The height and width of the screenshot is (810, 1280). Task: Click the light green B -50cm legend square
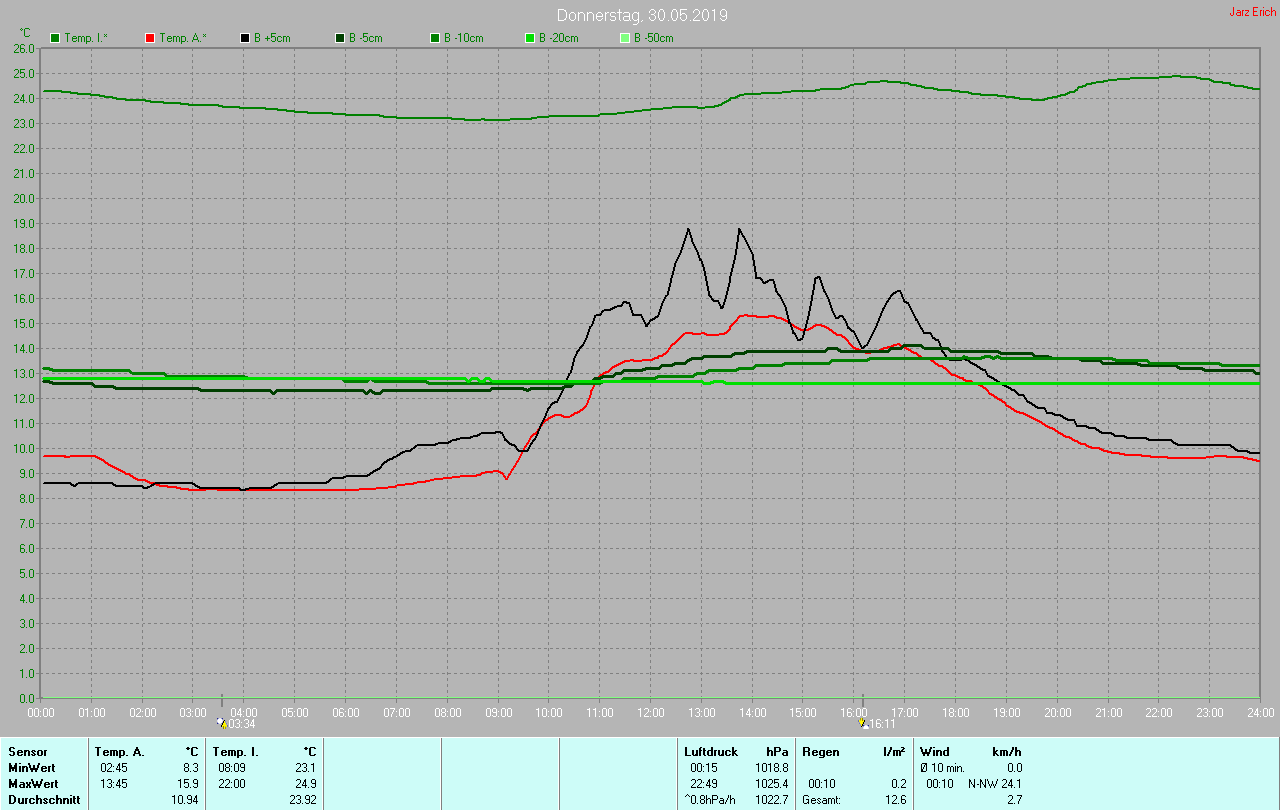(x=625, y=38)
